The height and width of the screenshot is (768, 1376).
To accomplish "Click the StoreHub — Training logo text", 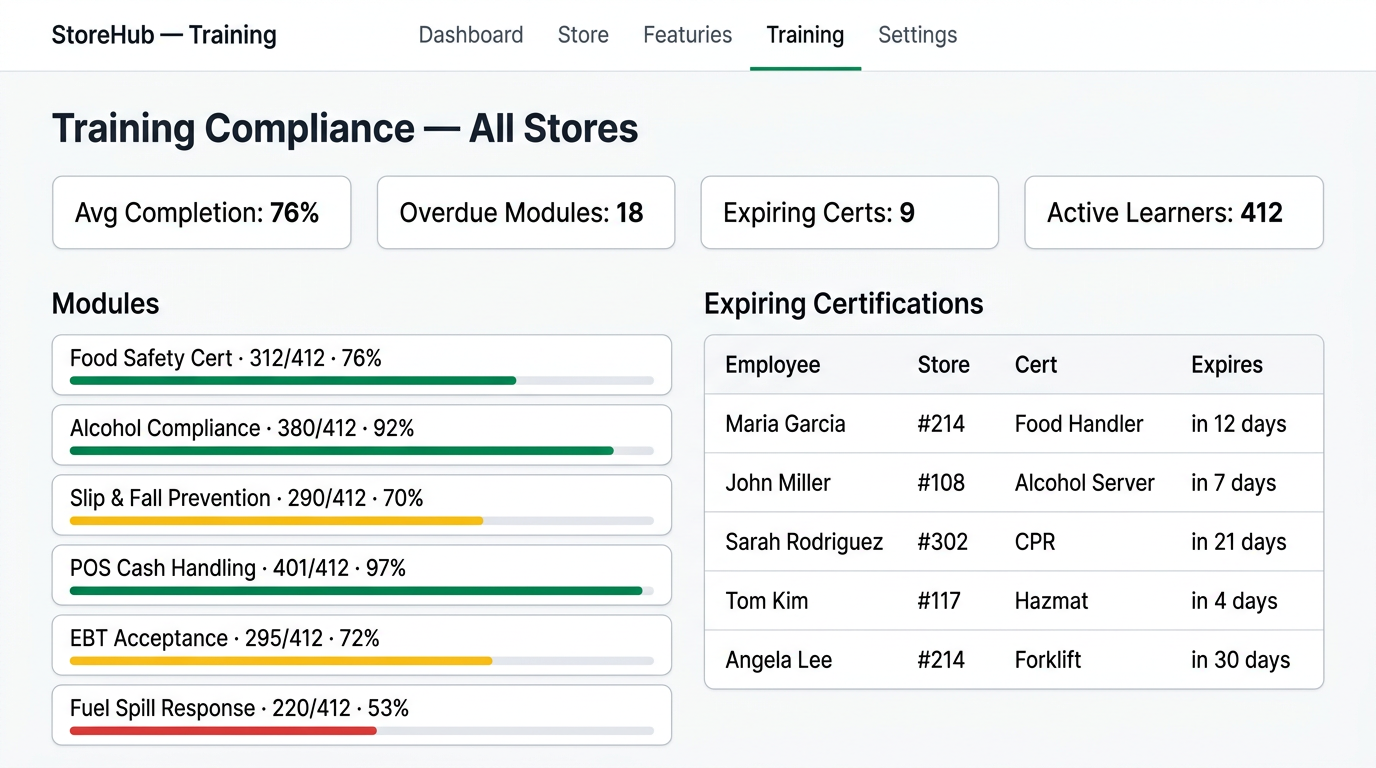I will pos(164,35).
